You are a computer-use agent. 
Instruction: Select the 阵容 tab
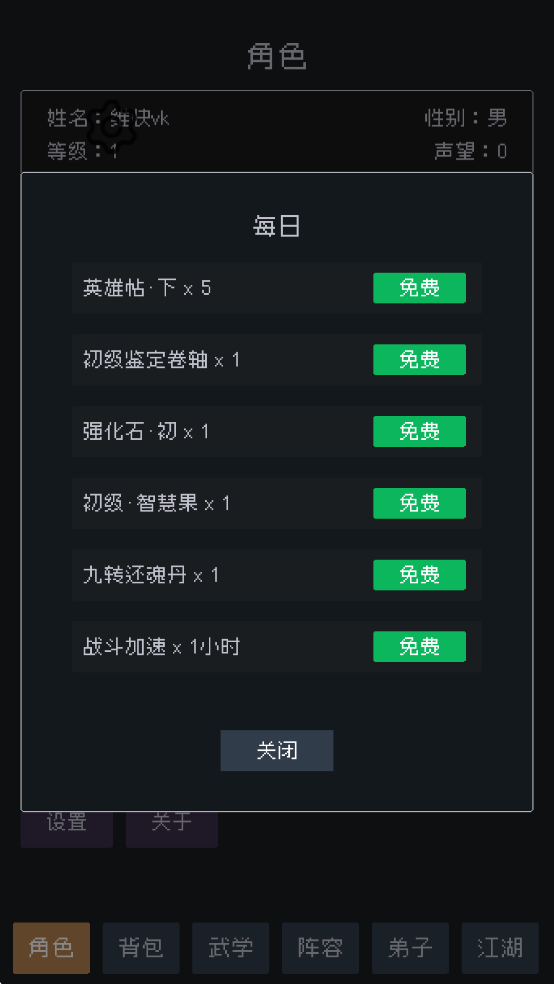point(321,948)
